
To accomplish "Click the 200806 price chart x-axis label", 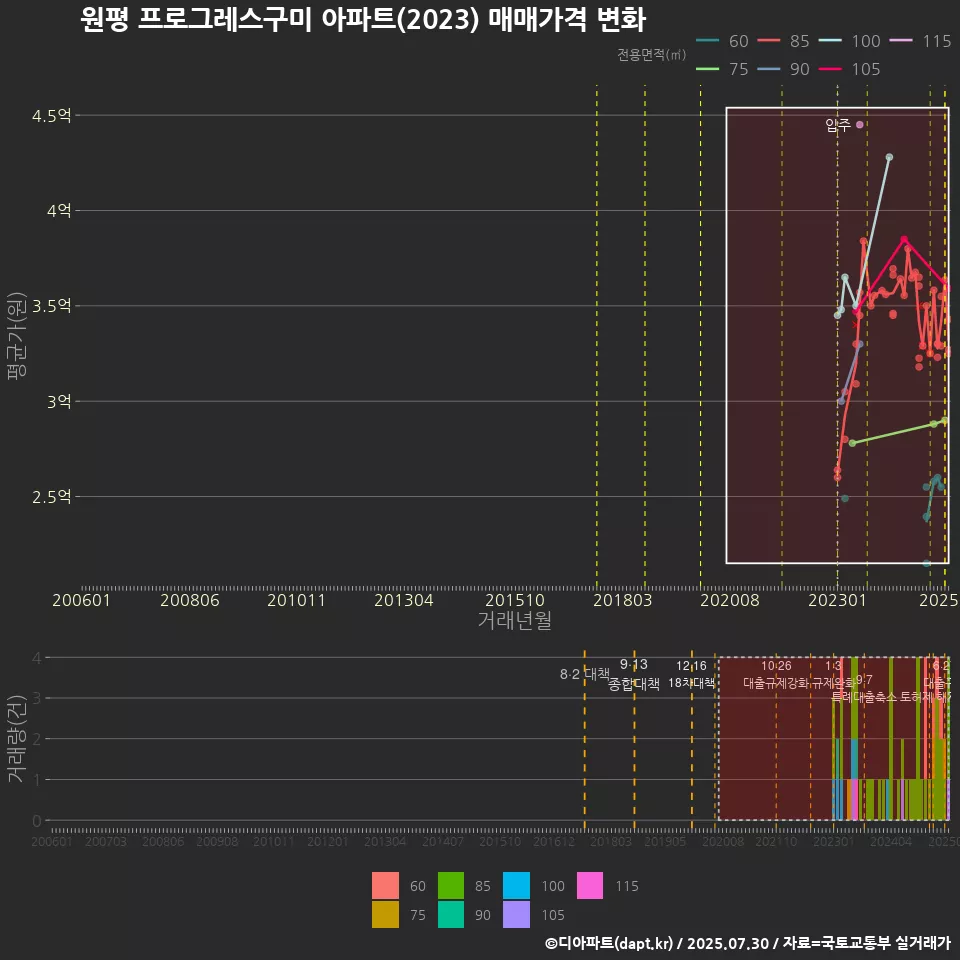I will click(x=190, y=600).
